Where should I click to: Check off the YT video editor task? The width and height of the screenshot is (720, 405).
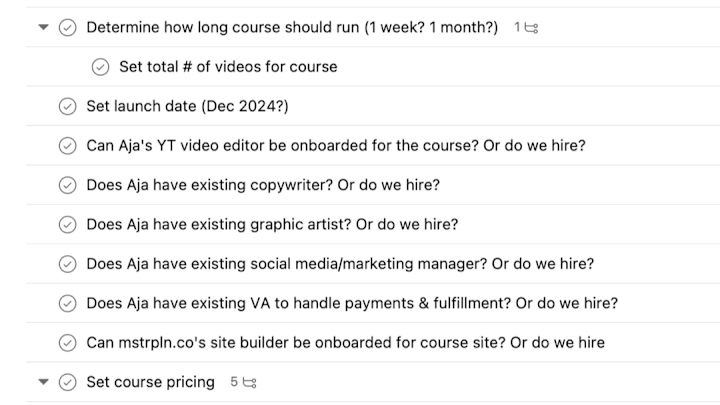tap(68, 146)
